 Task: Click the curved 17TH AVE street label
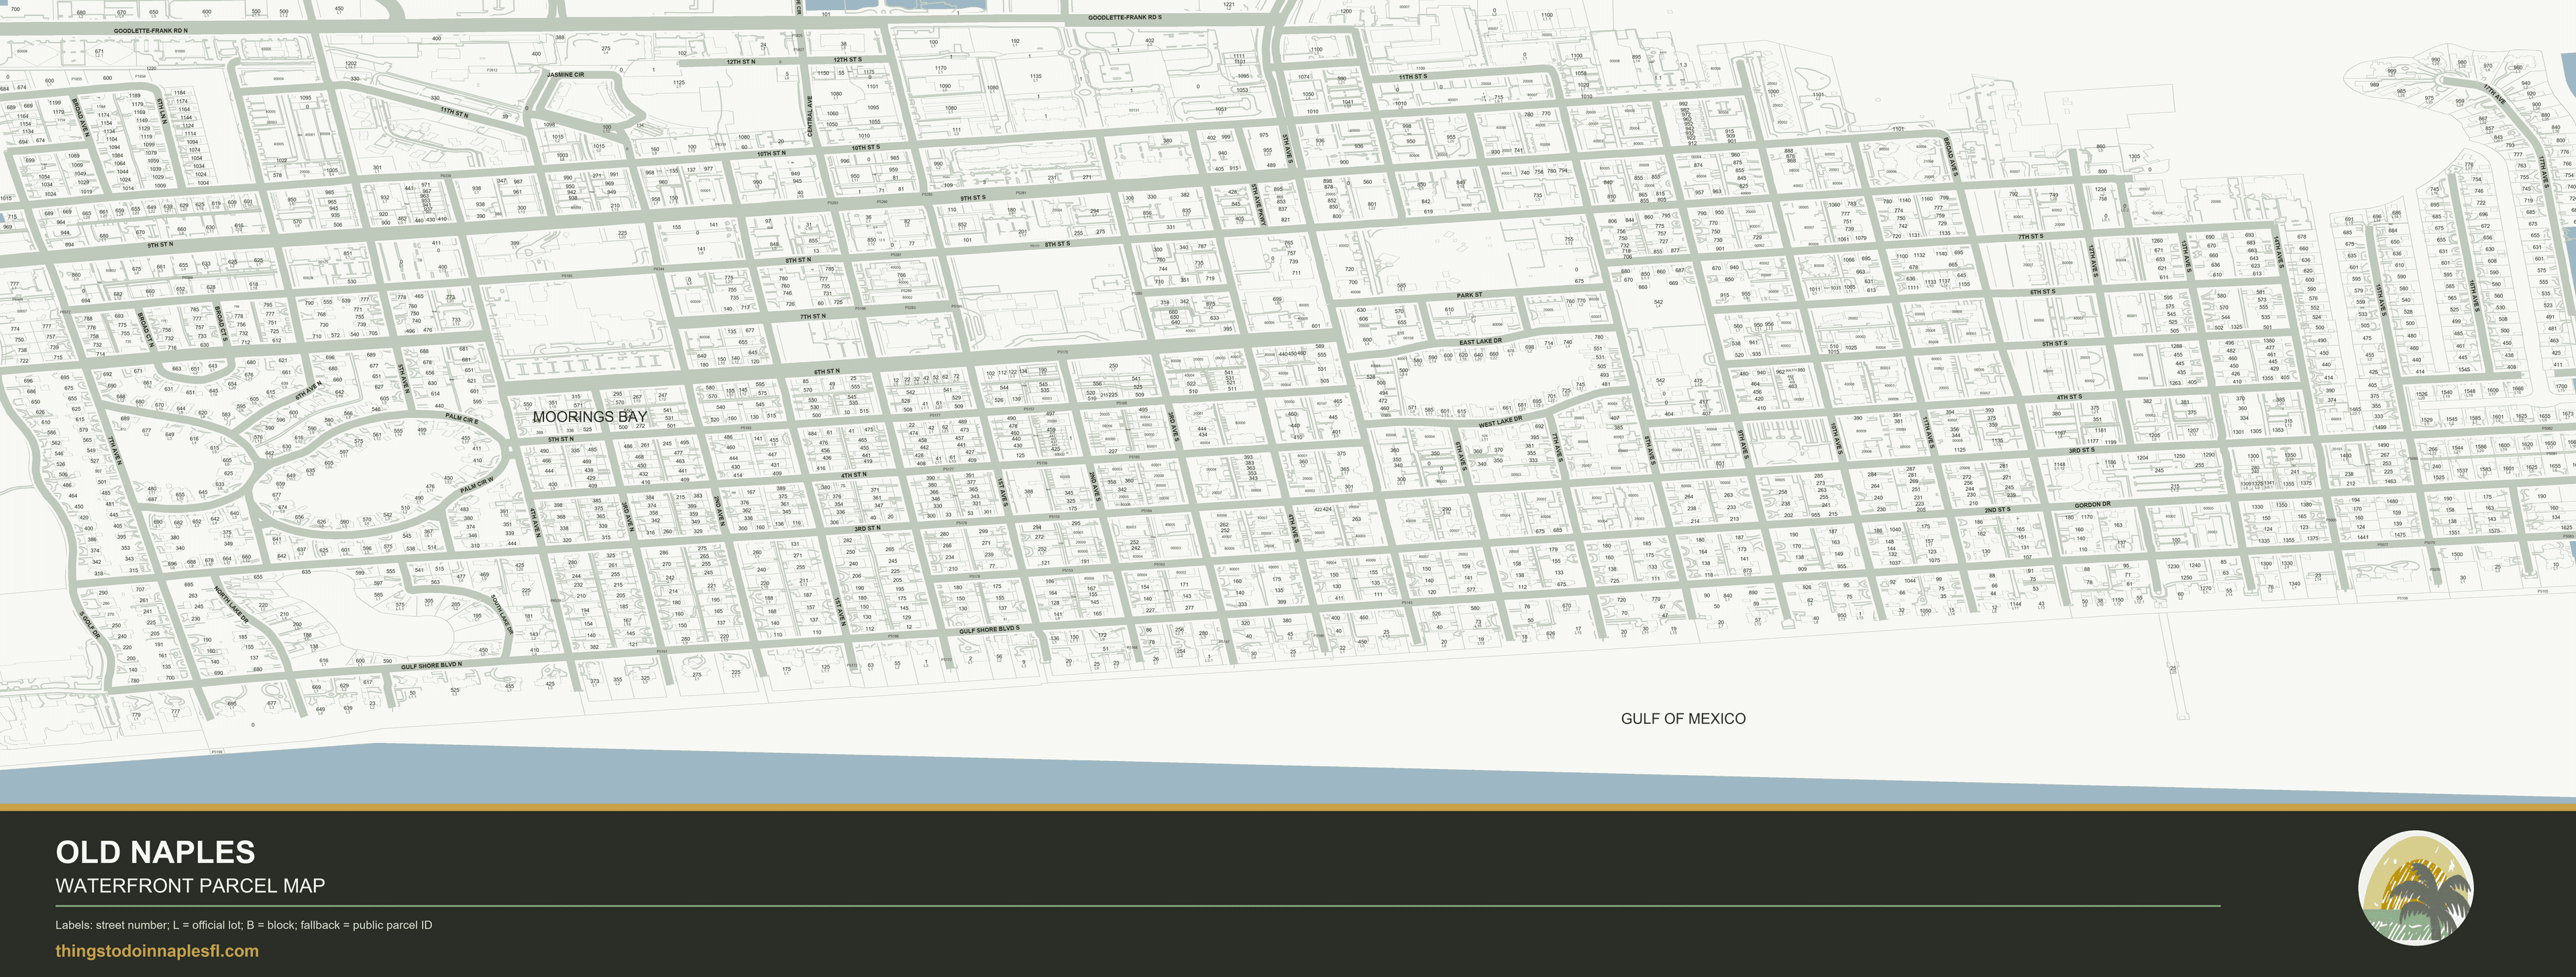pos(2495,94)
